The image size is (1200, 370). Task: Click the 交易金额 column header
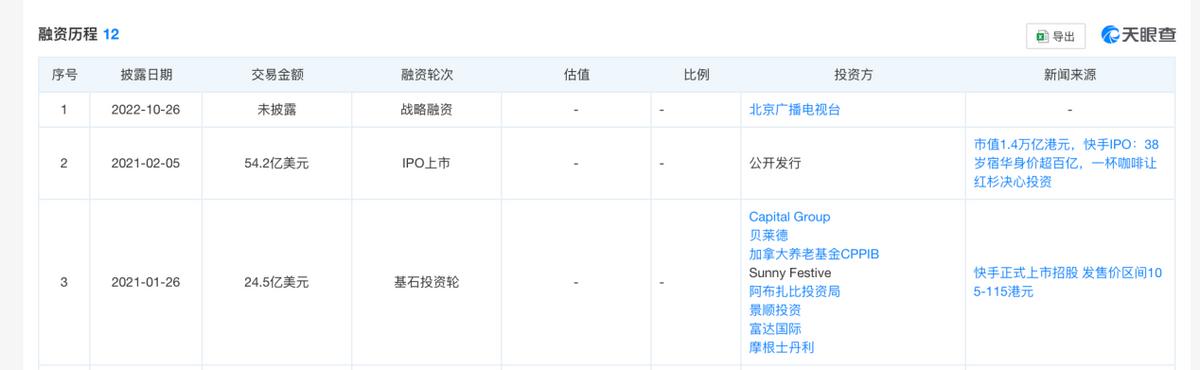pos(277,75)
